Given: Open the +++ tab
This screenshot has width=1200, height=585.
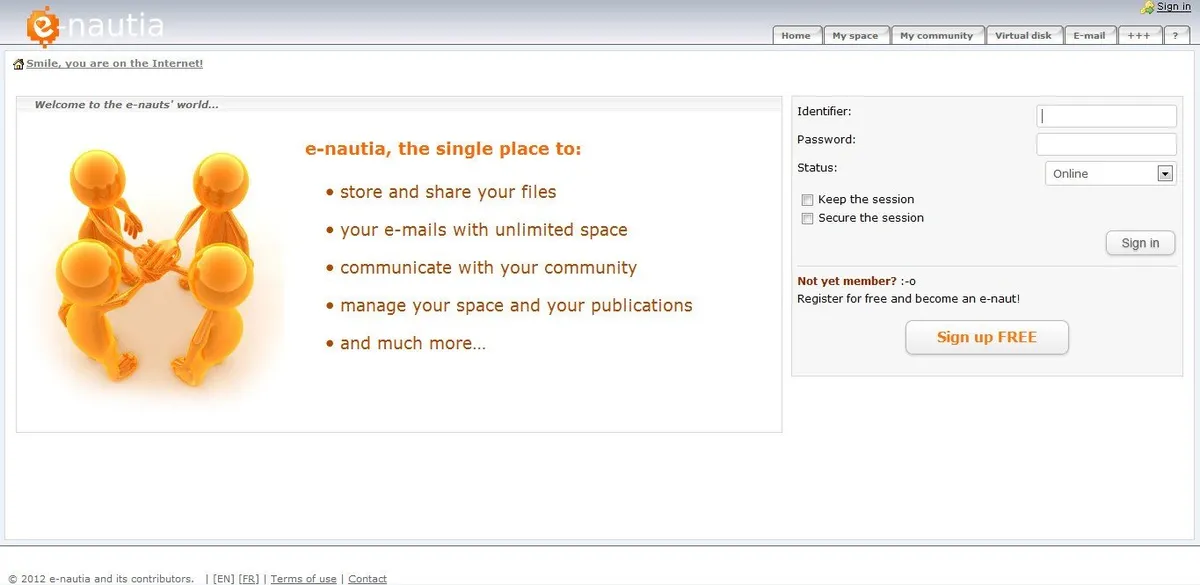Looking at the screenshot, I should pyautogui.click(x=1138, y=35).
